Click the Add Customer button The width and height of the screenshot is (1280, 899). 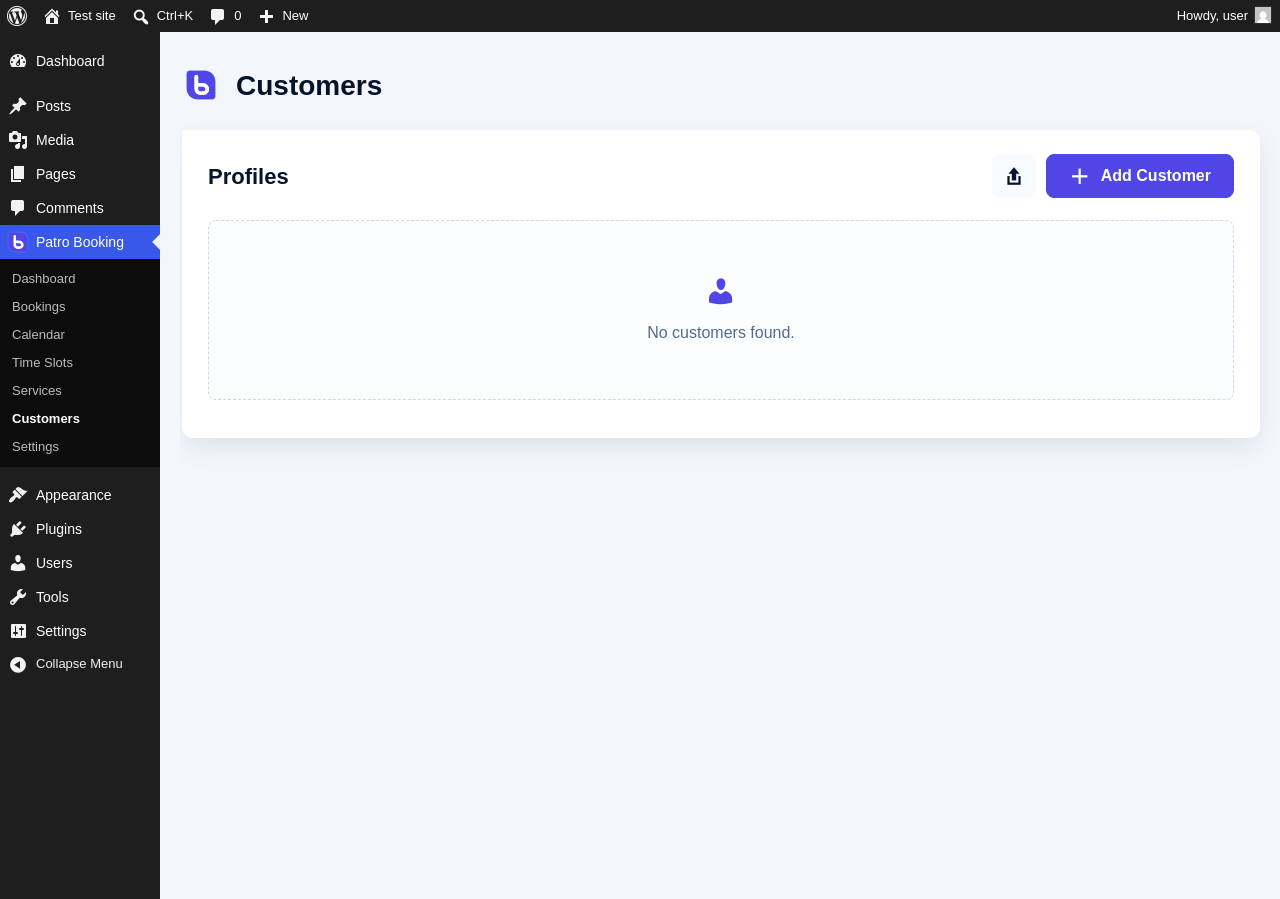point(1140,176)
